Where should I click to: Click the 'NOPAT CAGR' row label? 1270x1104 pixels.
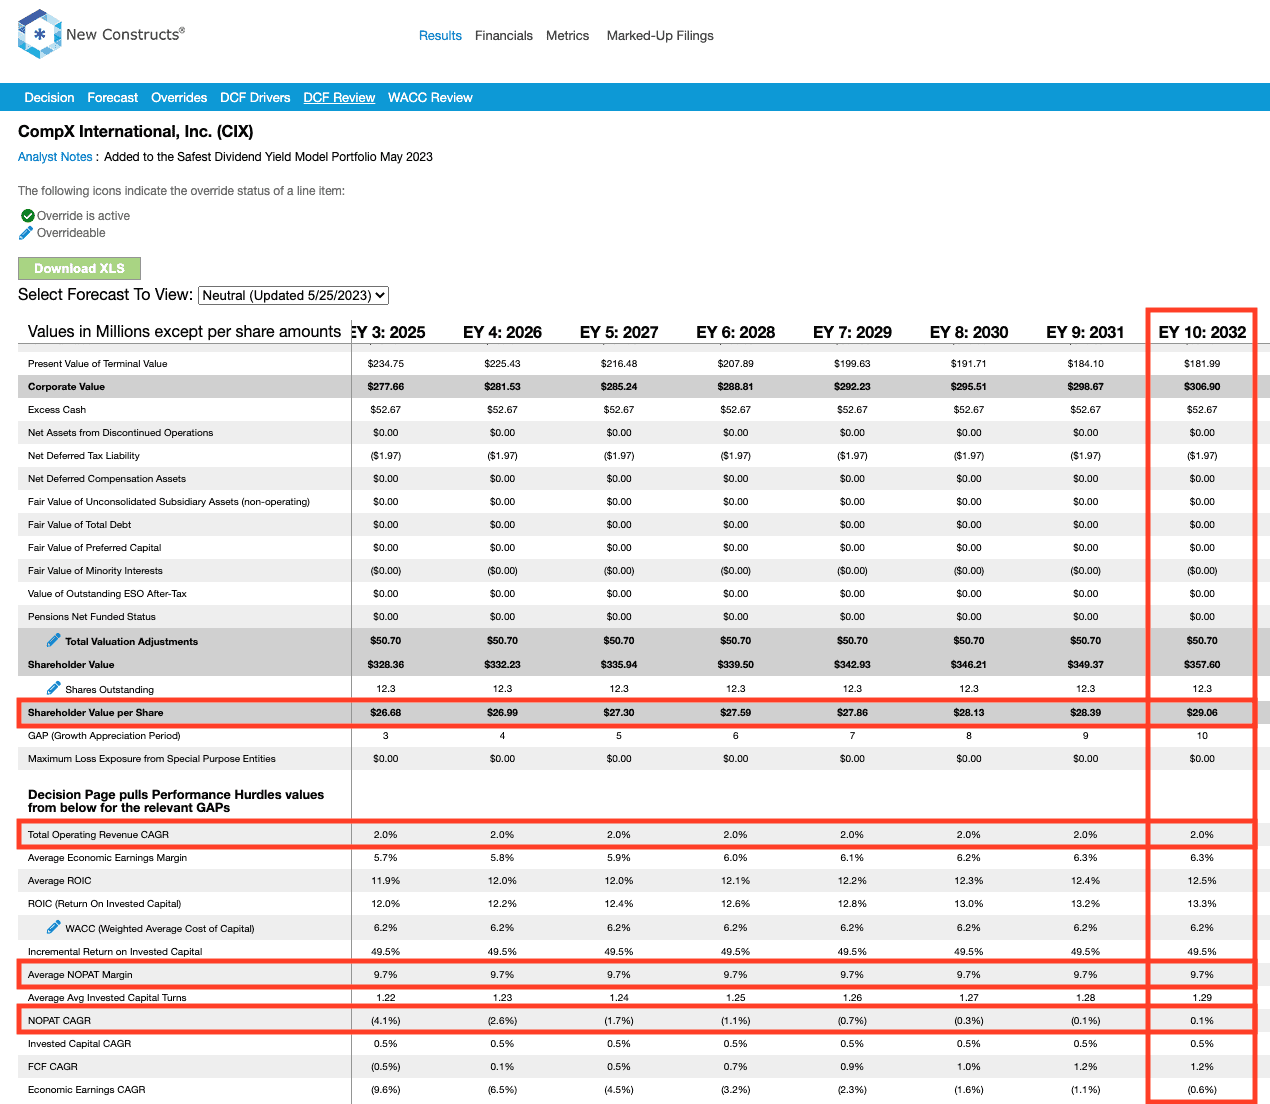tap(59, 1021)
